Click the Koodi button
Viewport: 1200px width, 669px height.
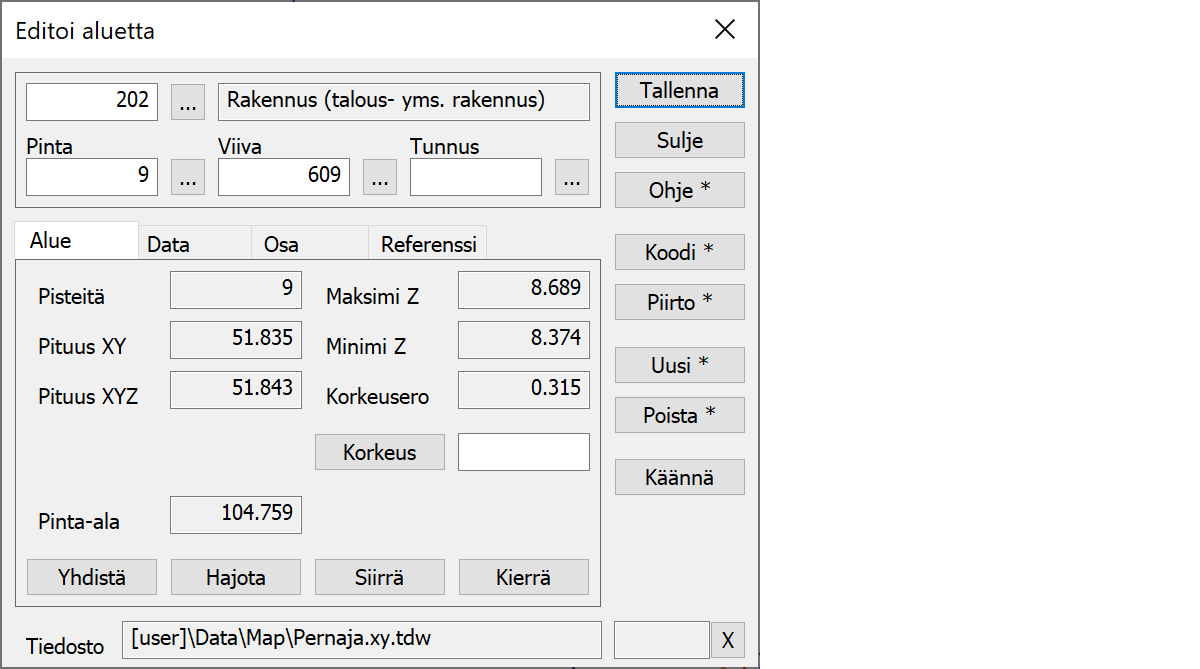tap(679, 252)
